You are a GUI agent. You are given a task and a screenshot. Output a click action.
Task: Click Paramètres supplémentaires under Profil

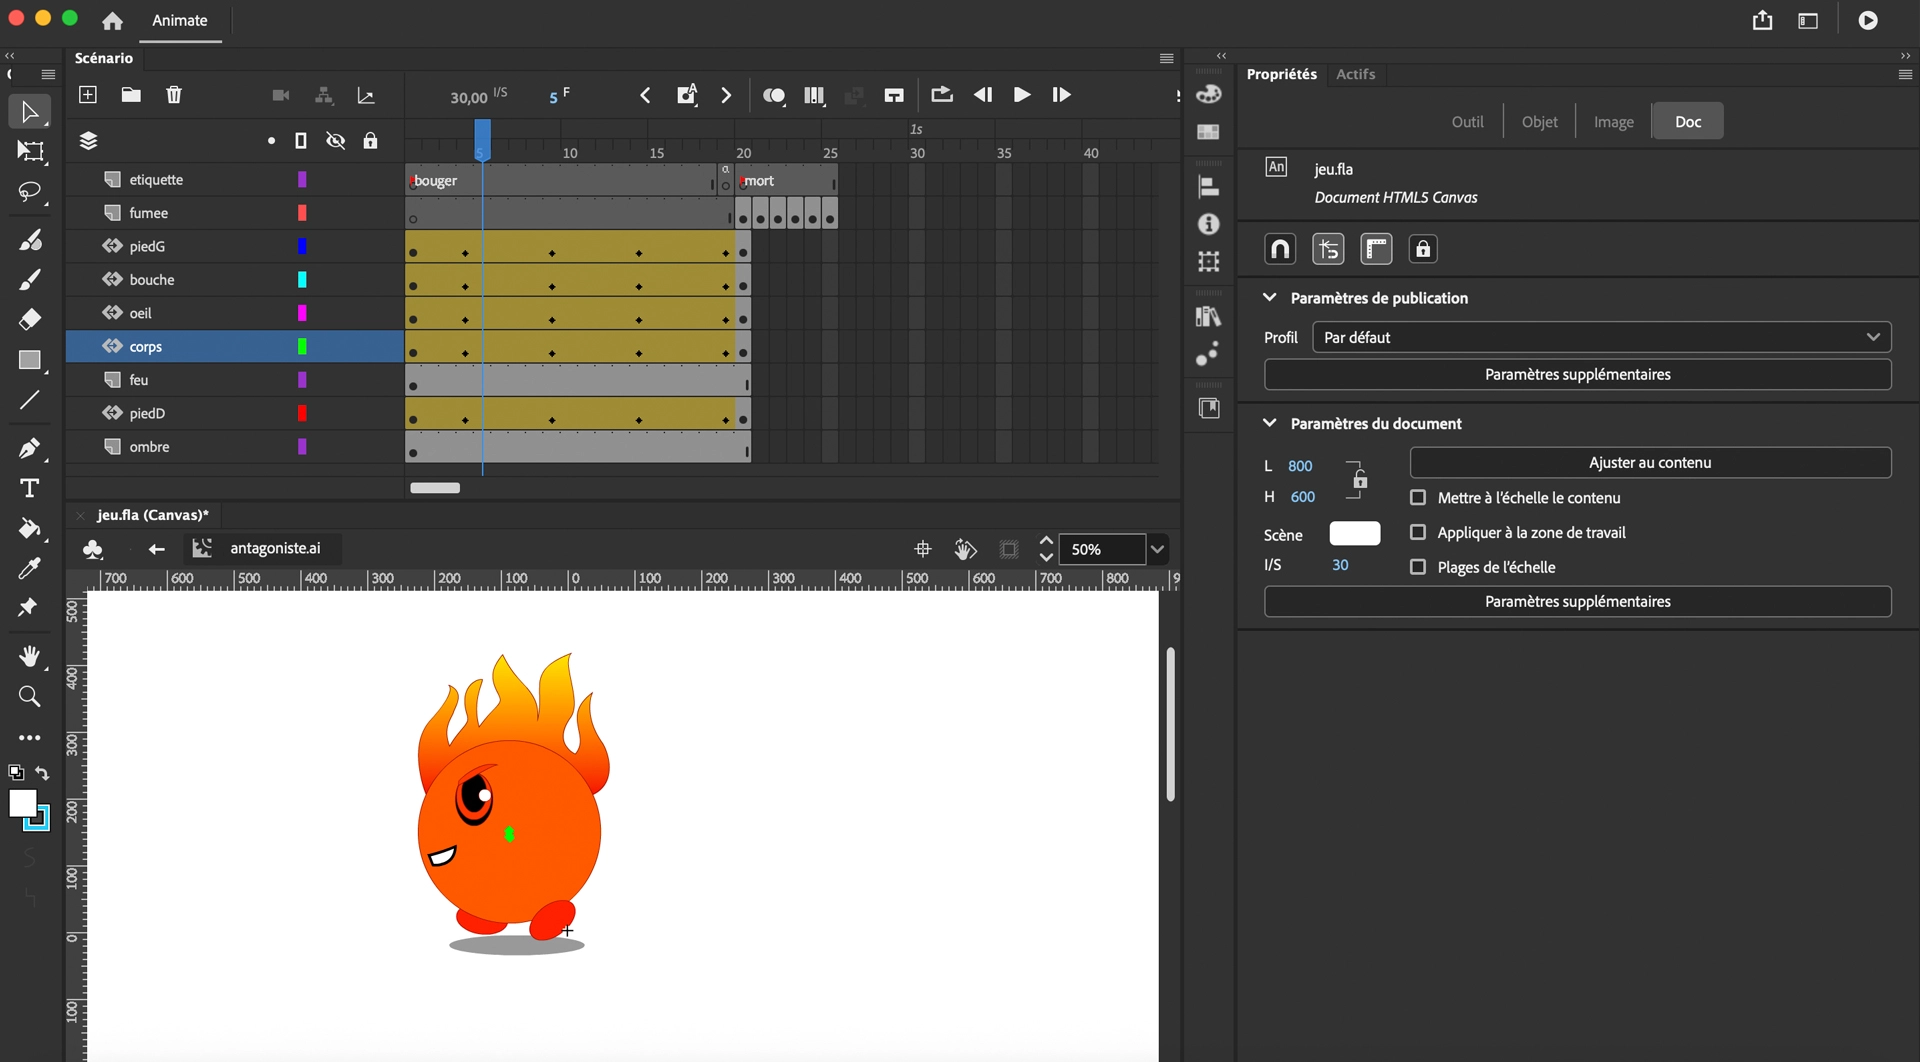click(1577, 374)
